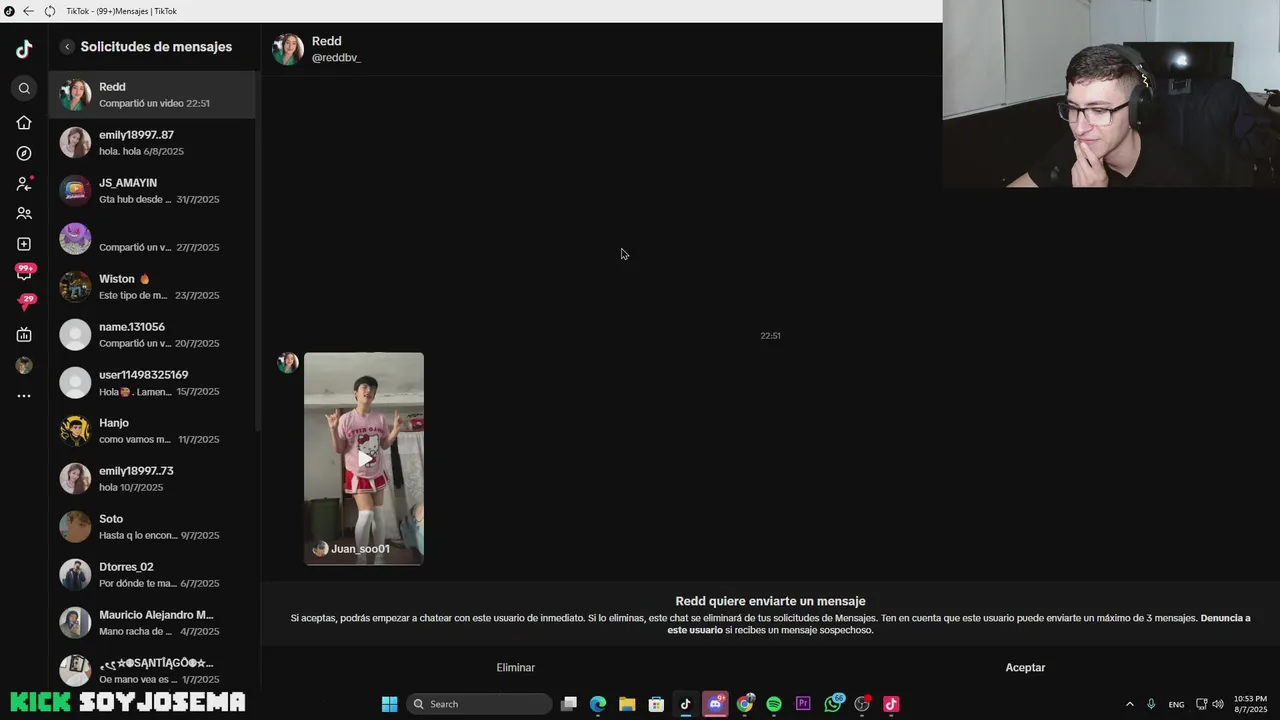Open Microsoft Edge from the taskbar
The image size is (1280, 720).
598,704
